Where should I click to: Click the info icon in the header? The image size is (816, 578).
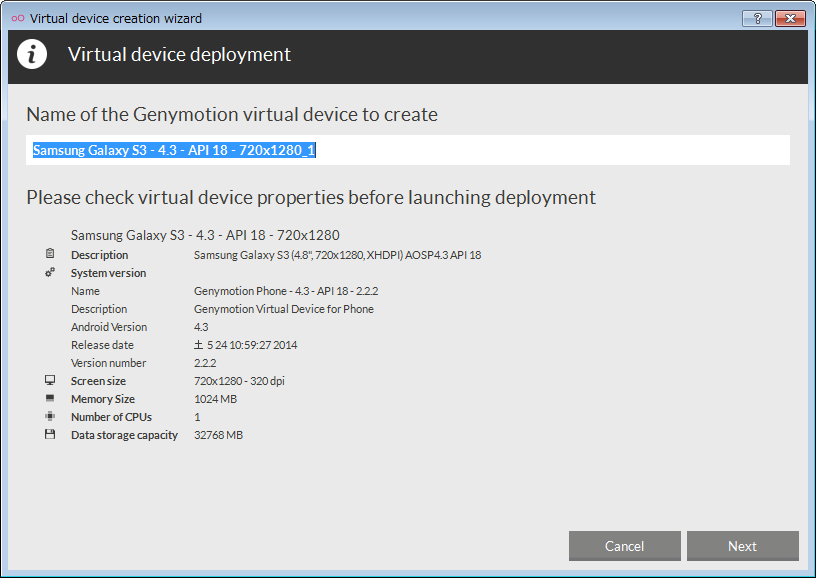(32, 54)
